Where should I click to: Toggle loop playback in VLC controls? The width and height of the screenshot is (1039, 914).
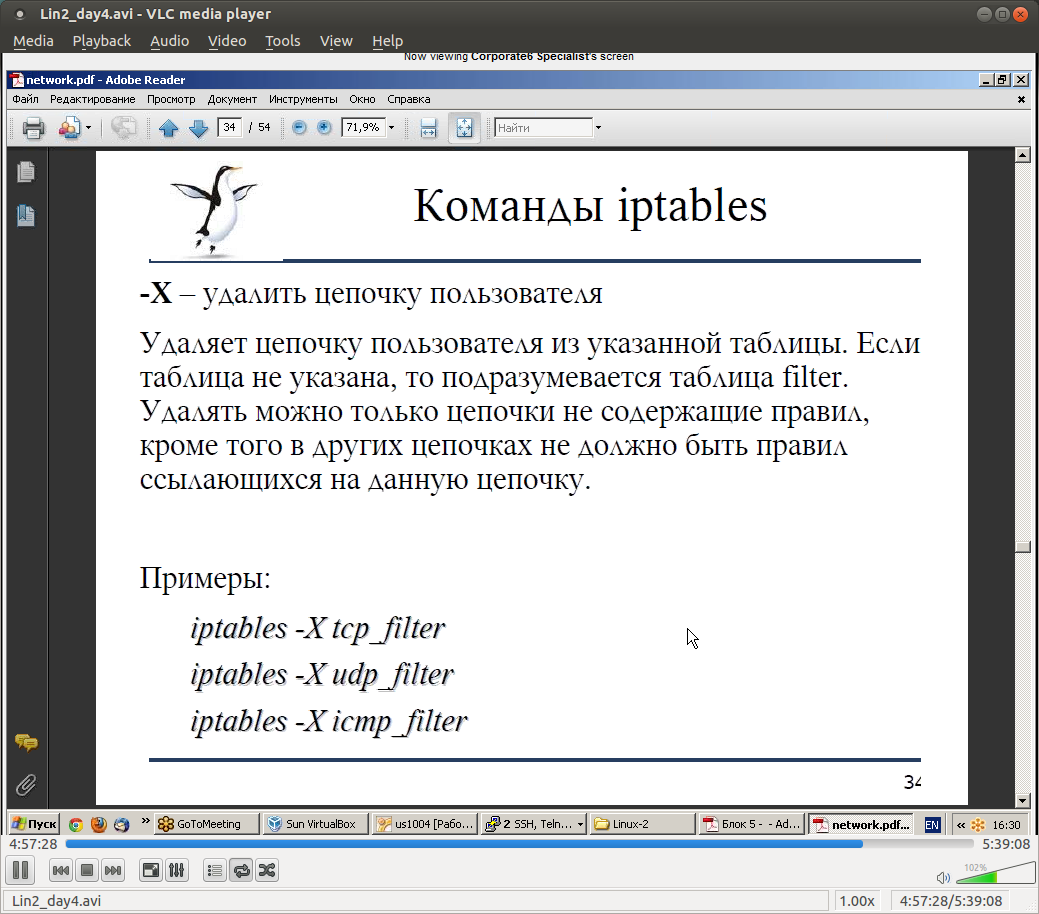[241, 870]
